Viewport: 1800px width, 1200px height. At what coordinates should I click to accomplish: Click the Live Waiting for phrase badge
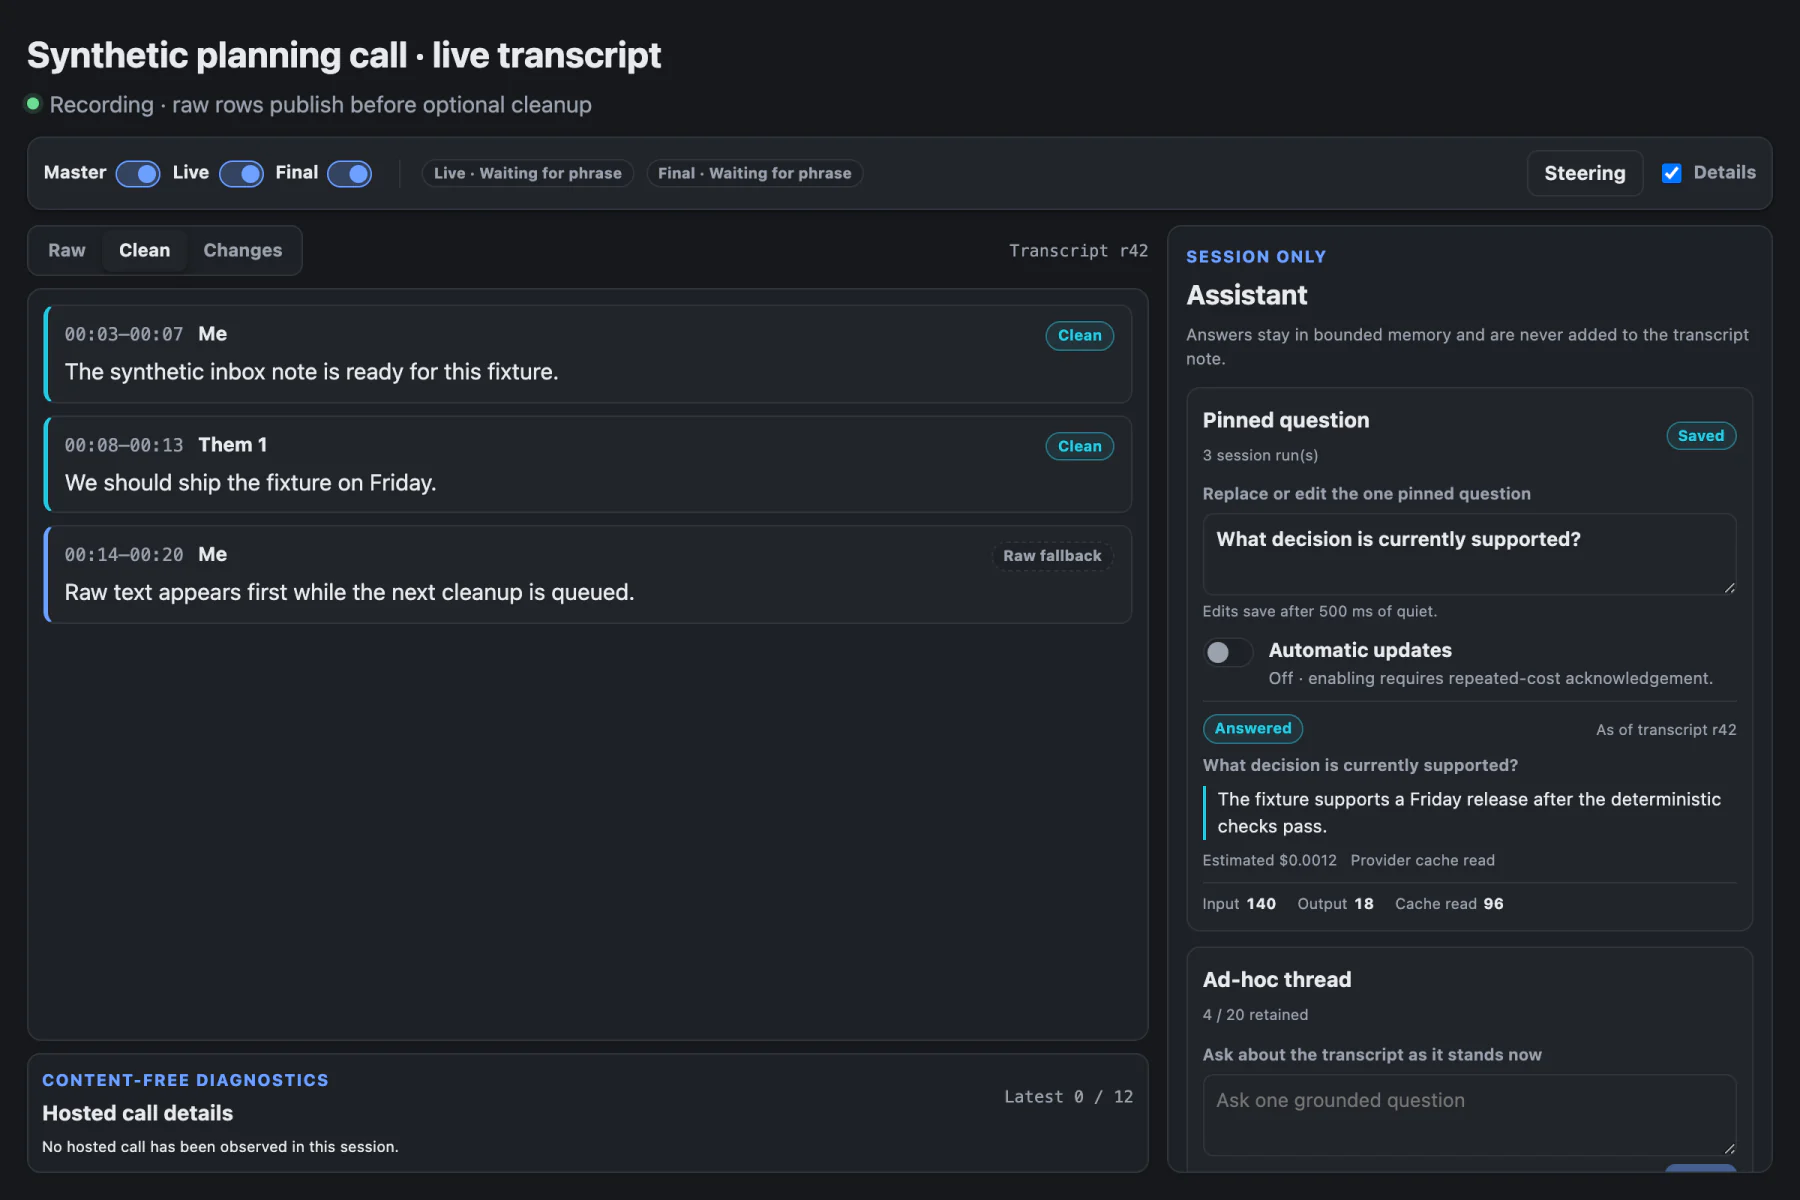[x=528, y=173]
